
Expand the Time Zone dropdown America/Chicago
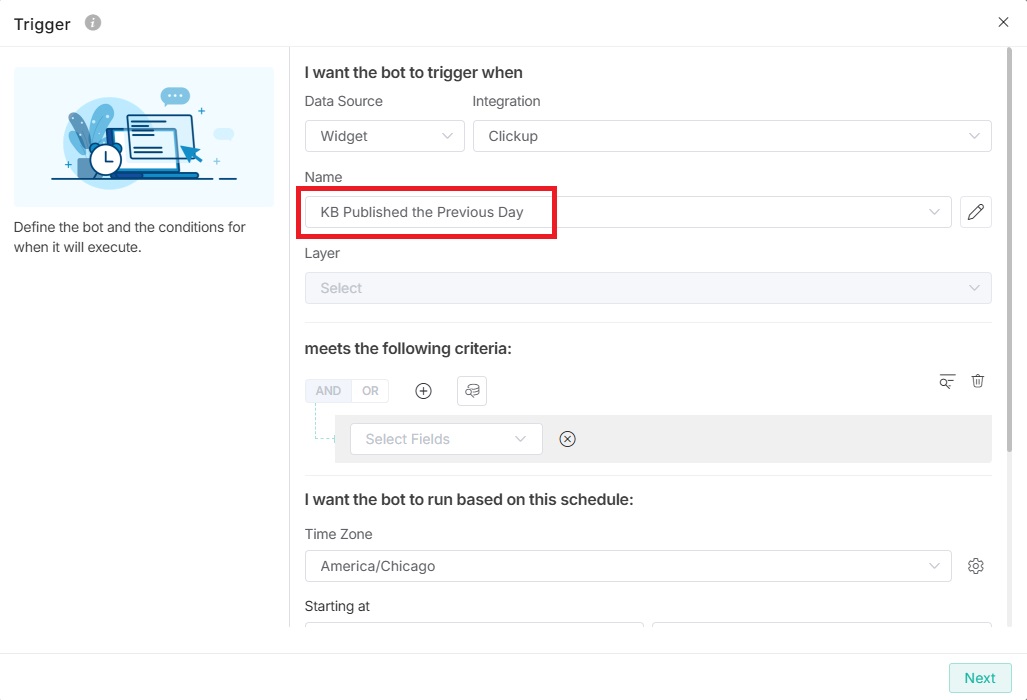(627, 566)
